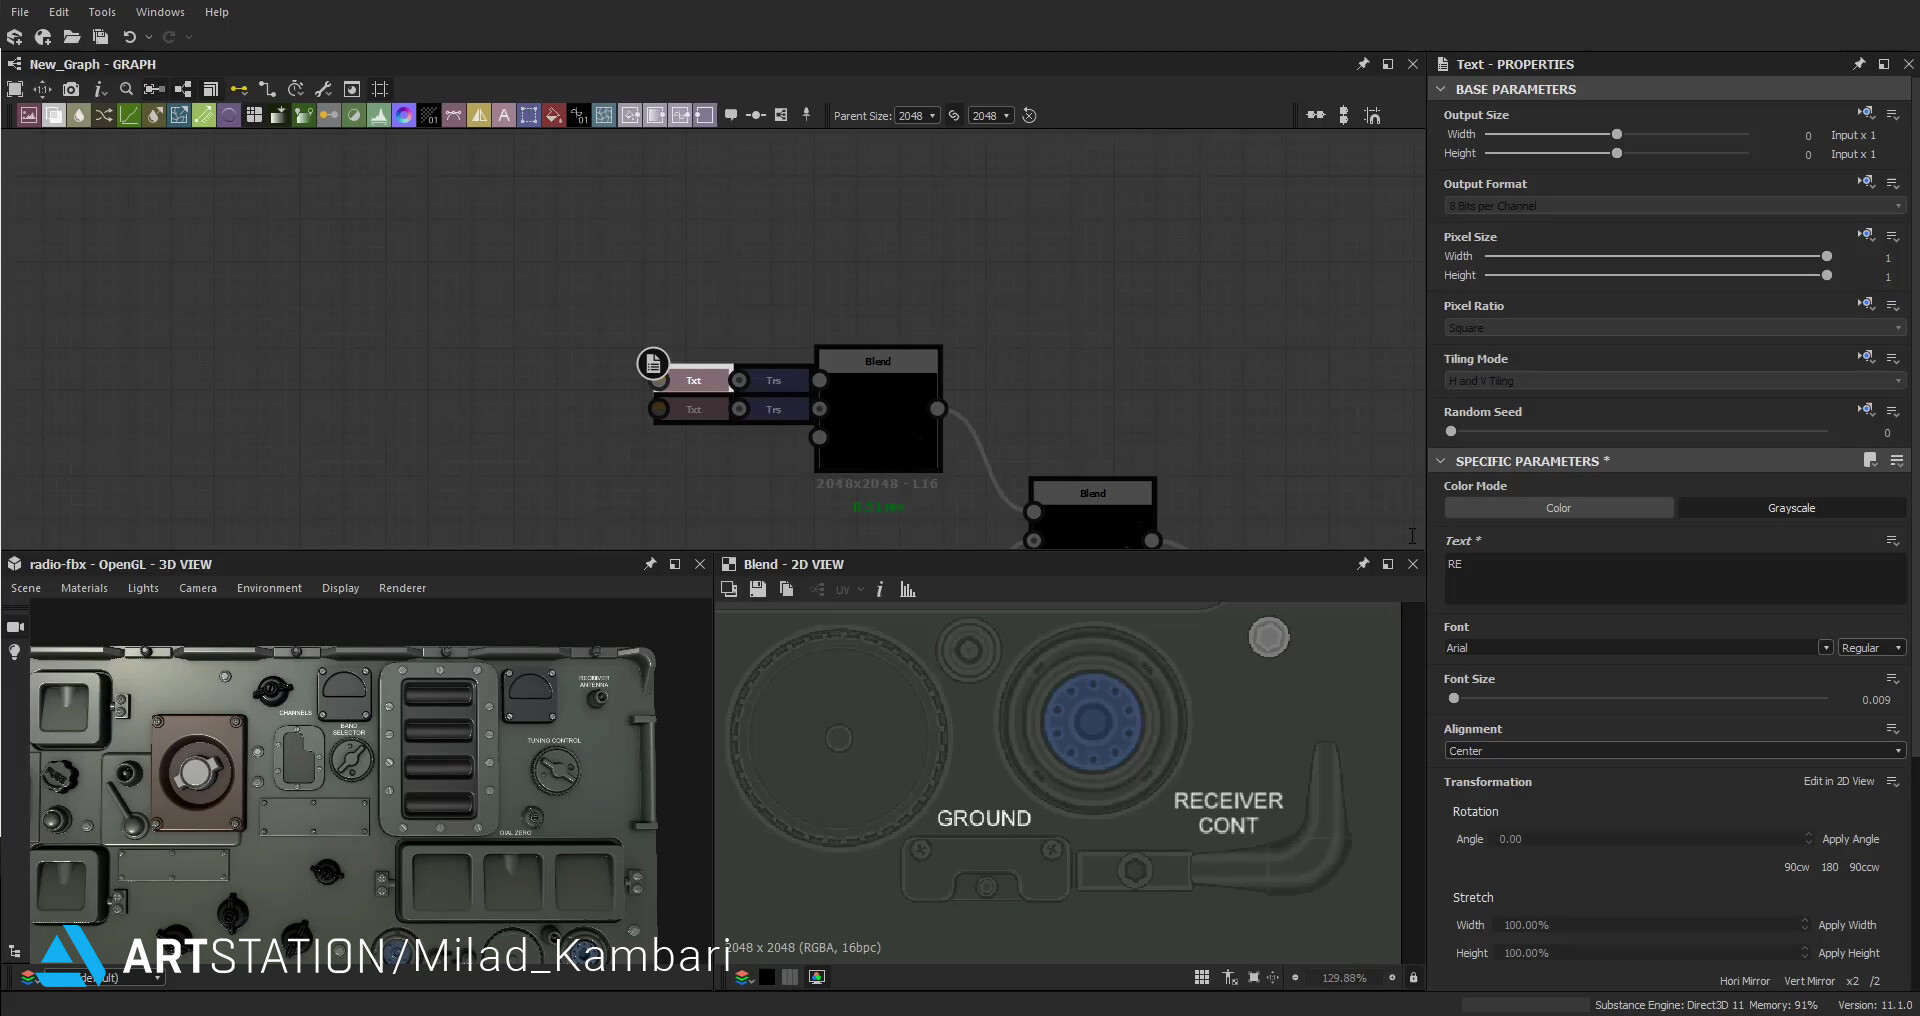Pin the Text Properties panel

pyautogui.click(x=1860, y=63)
